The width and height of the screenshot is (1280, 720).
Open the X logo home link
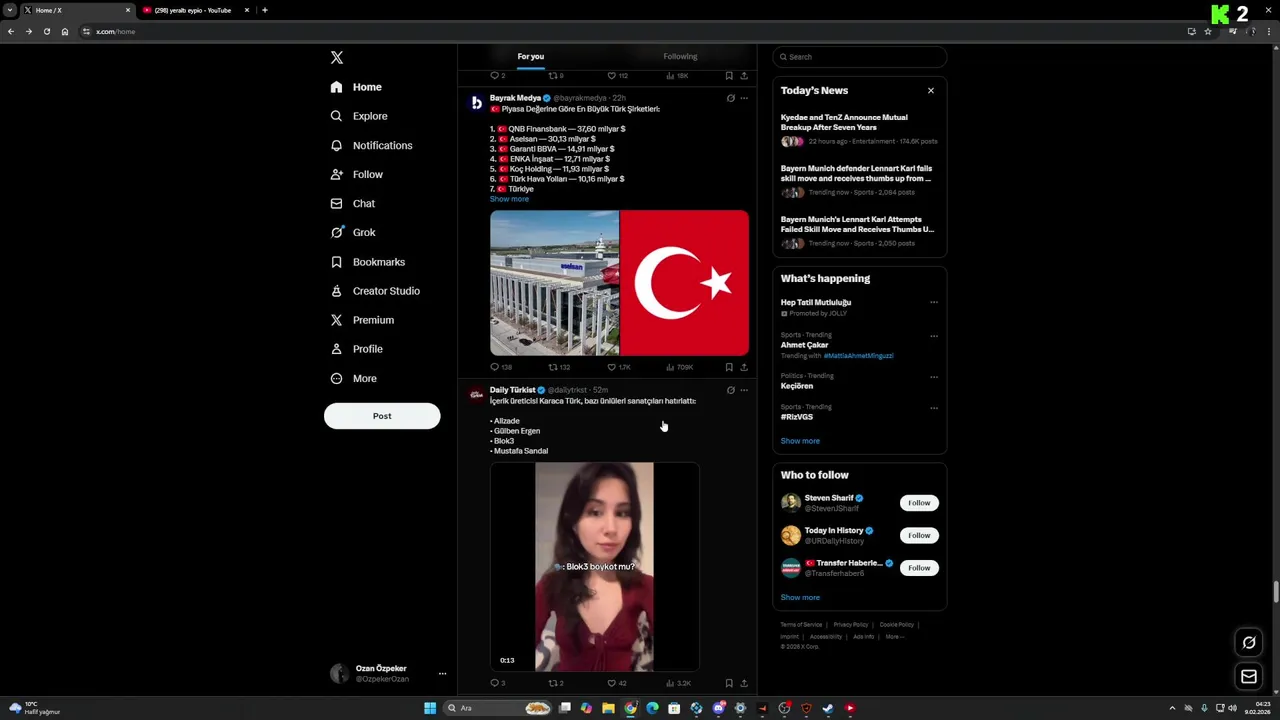(x=337, y=58)
